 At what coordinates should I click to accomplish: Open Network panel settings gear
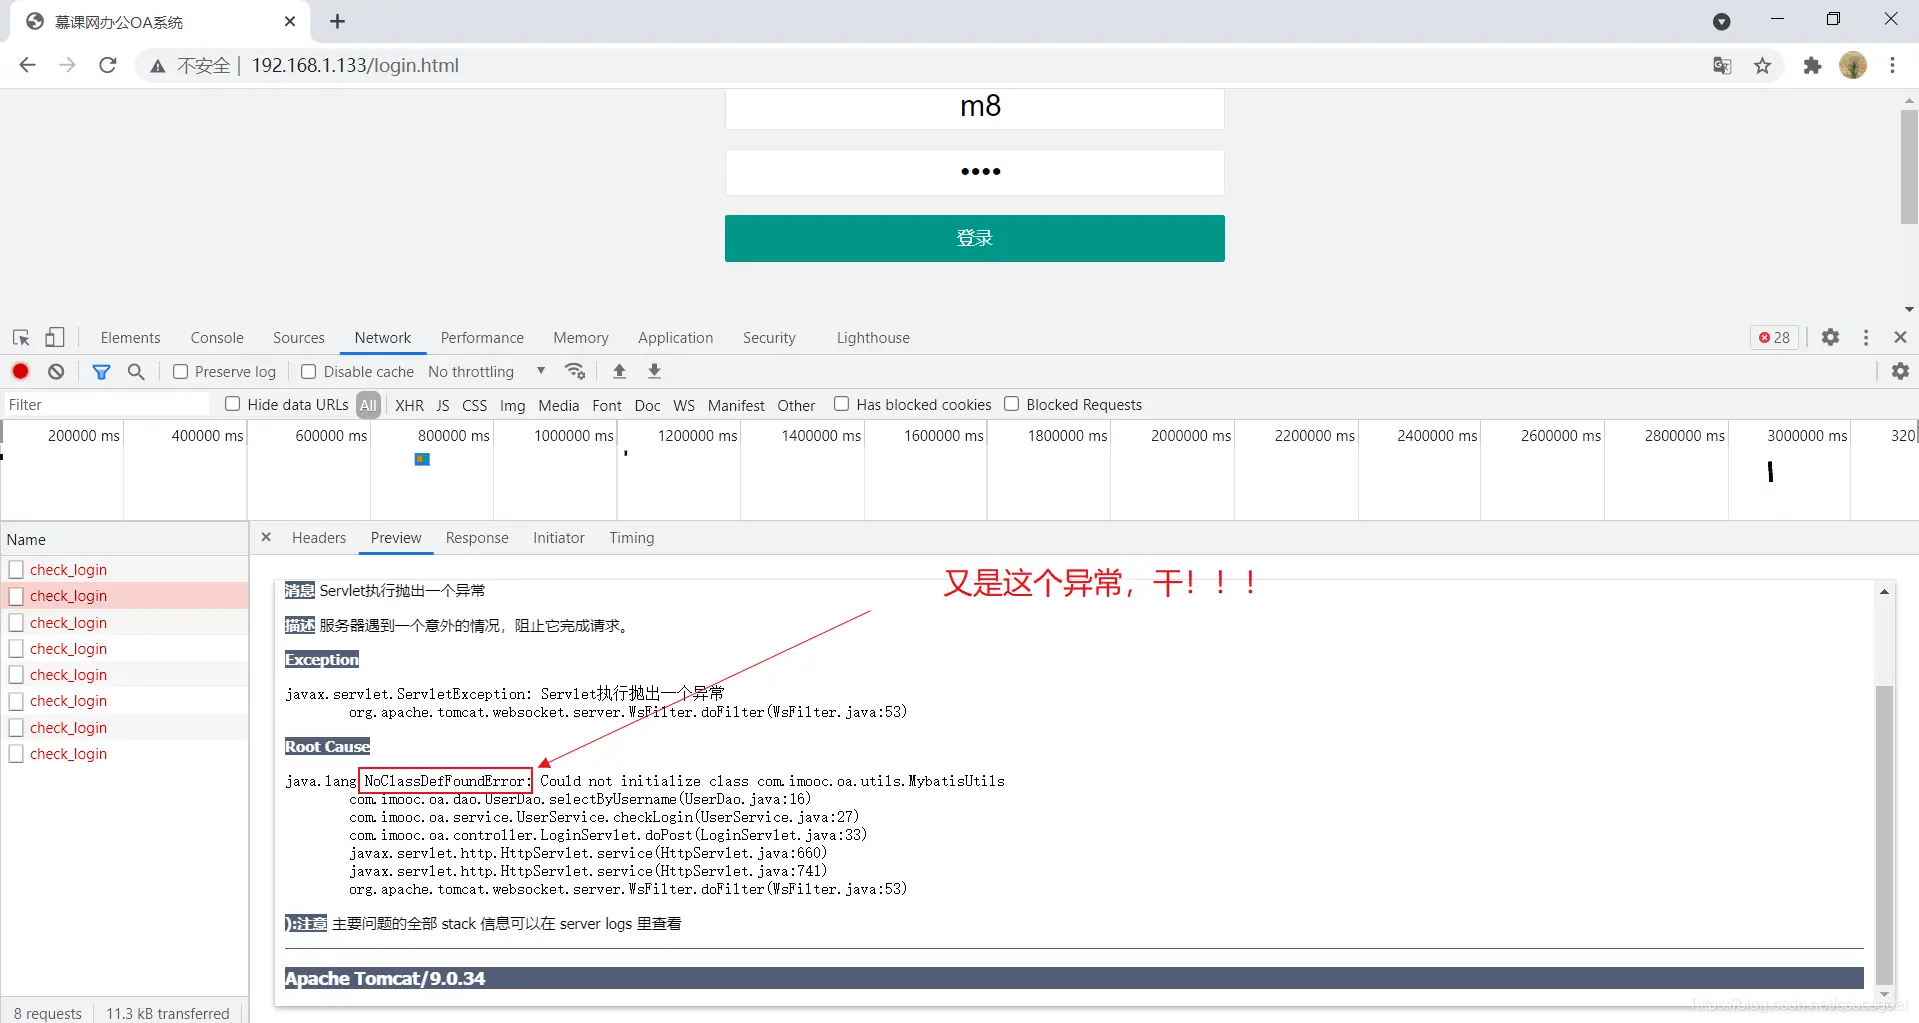[x=1900, y=371]
